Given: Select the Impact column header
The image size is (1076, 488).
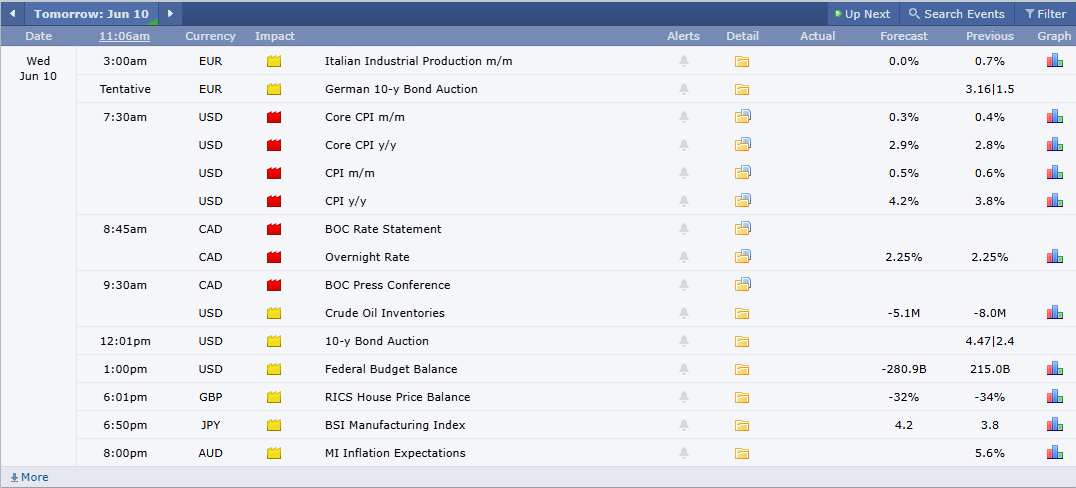Looking at the screenshot, I should tap(274, 36).
